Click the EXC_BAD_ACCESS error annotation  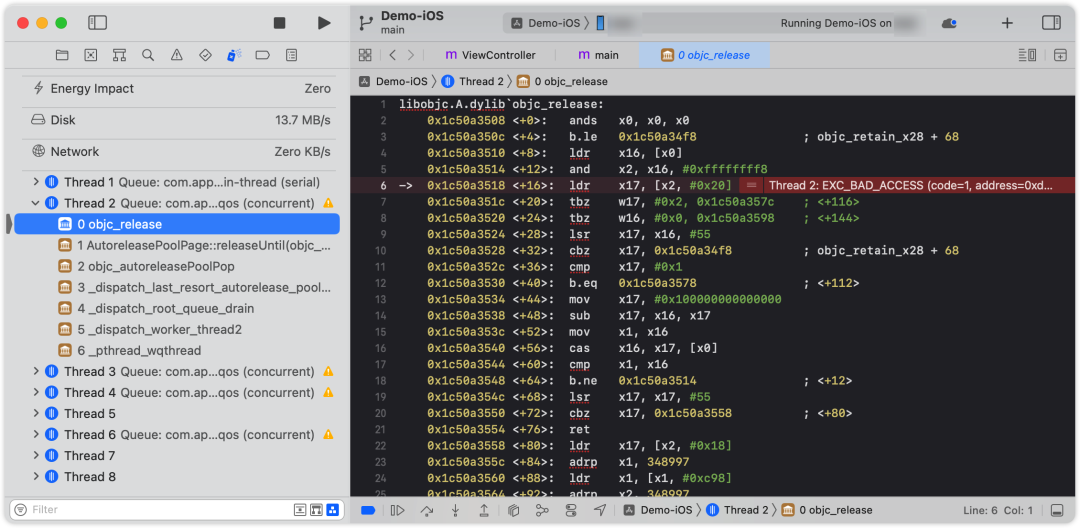(910, 186)
